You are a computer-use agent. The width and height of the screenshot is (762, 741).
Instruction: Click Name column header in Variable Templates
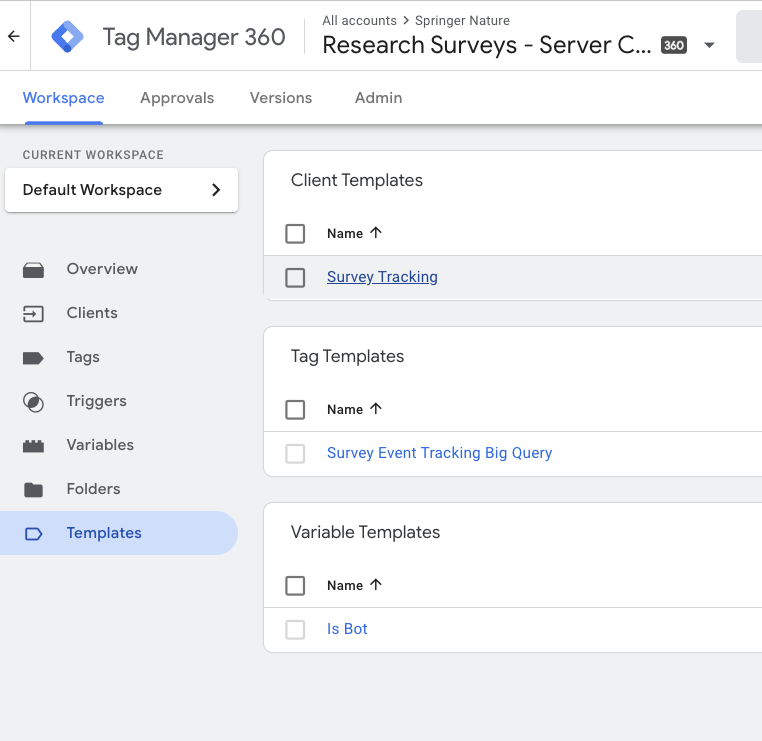coord(345,586)
